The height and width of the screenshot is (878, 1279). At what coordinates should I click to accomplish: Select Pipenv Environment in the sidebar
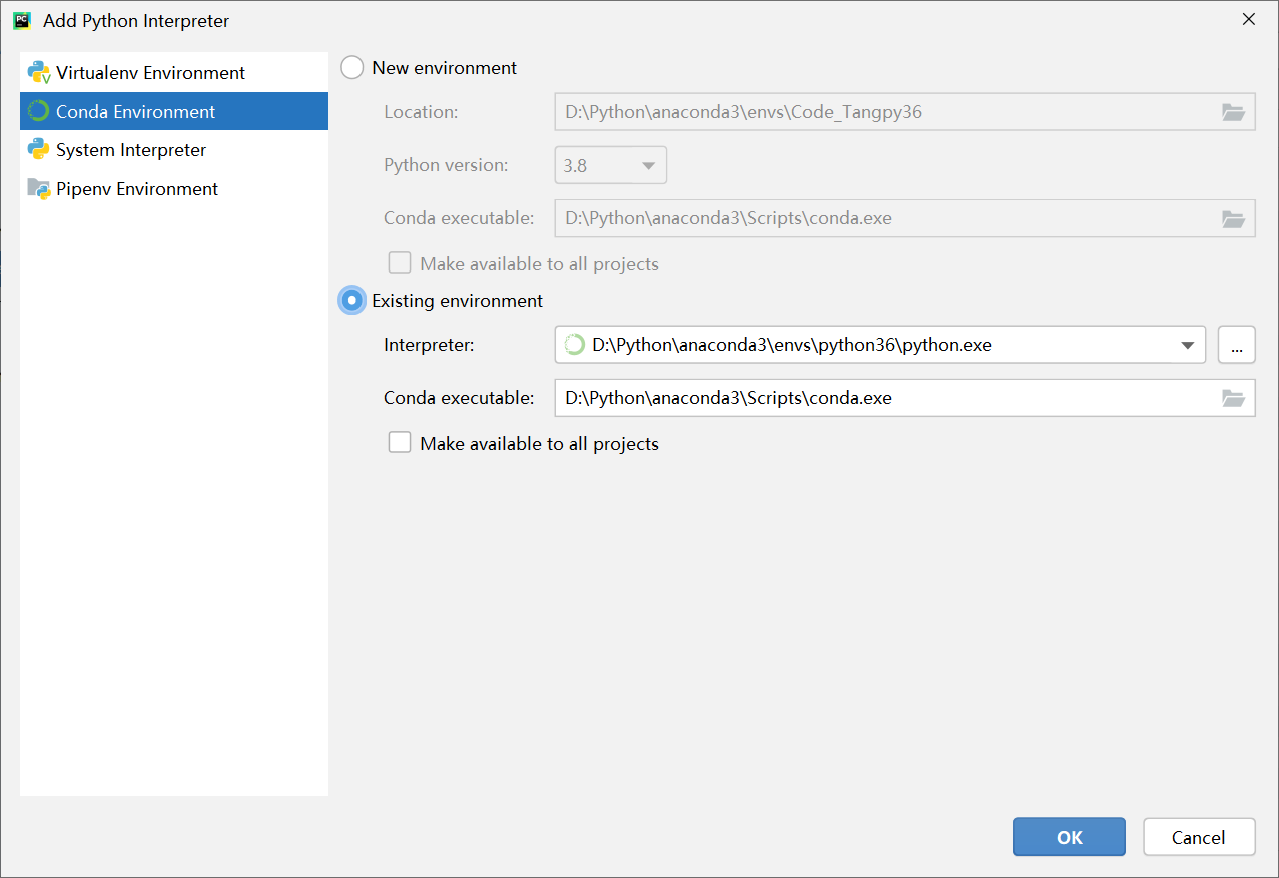[x=174, y=189]
